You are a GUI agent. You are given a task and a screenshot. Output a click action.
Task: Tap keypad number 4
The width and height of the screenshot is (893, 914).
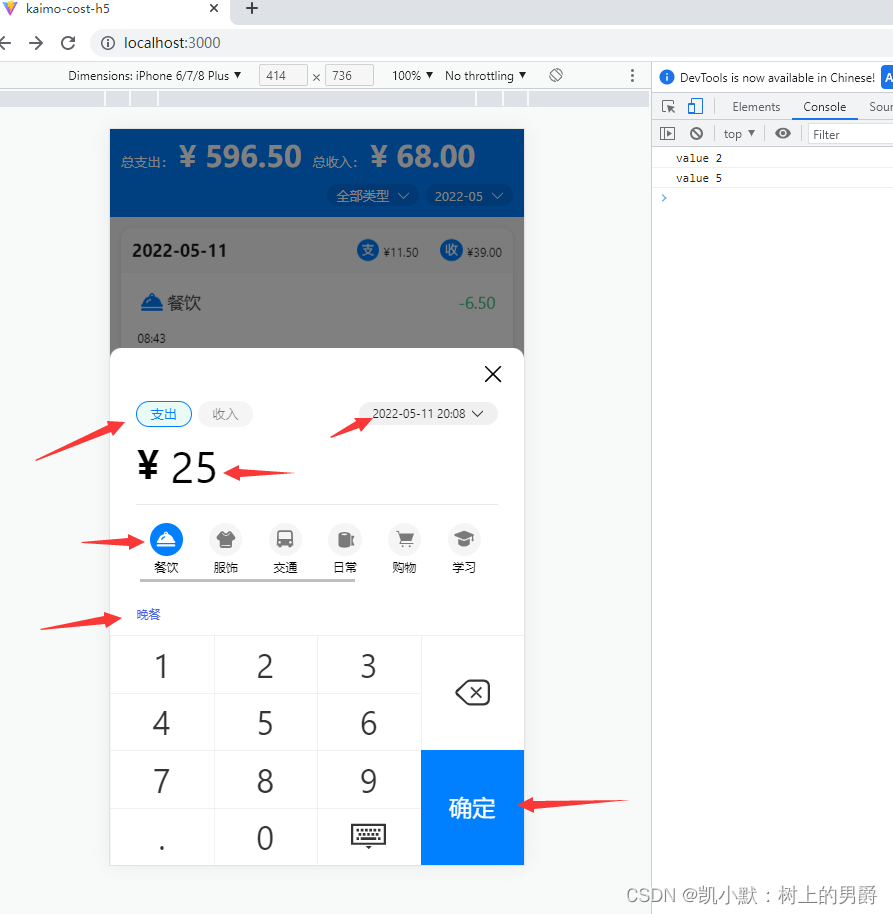coord(162,722)
